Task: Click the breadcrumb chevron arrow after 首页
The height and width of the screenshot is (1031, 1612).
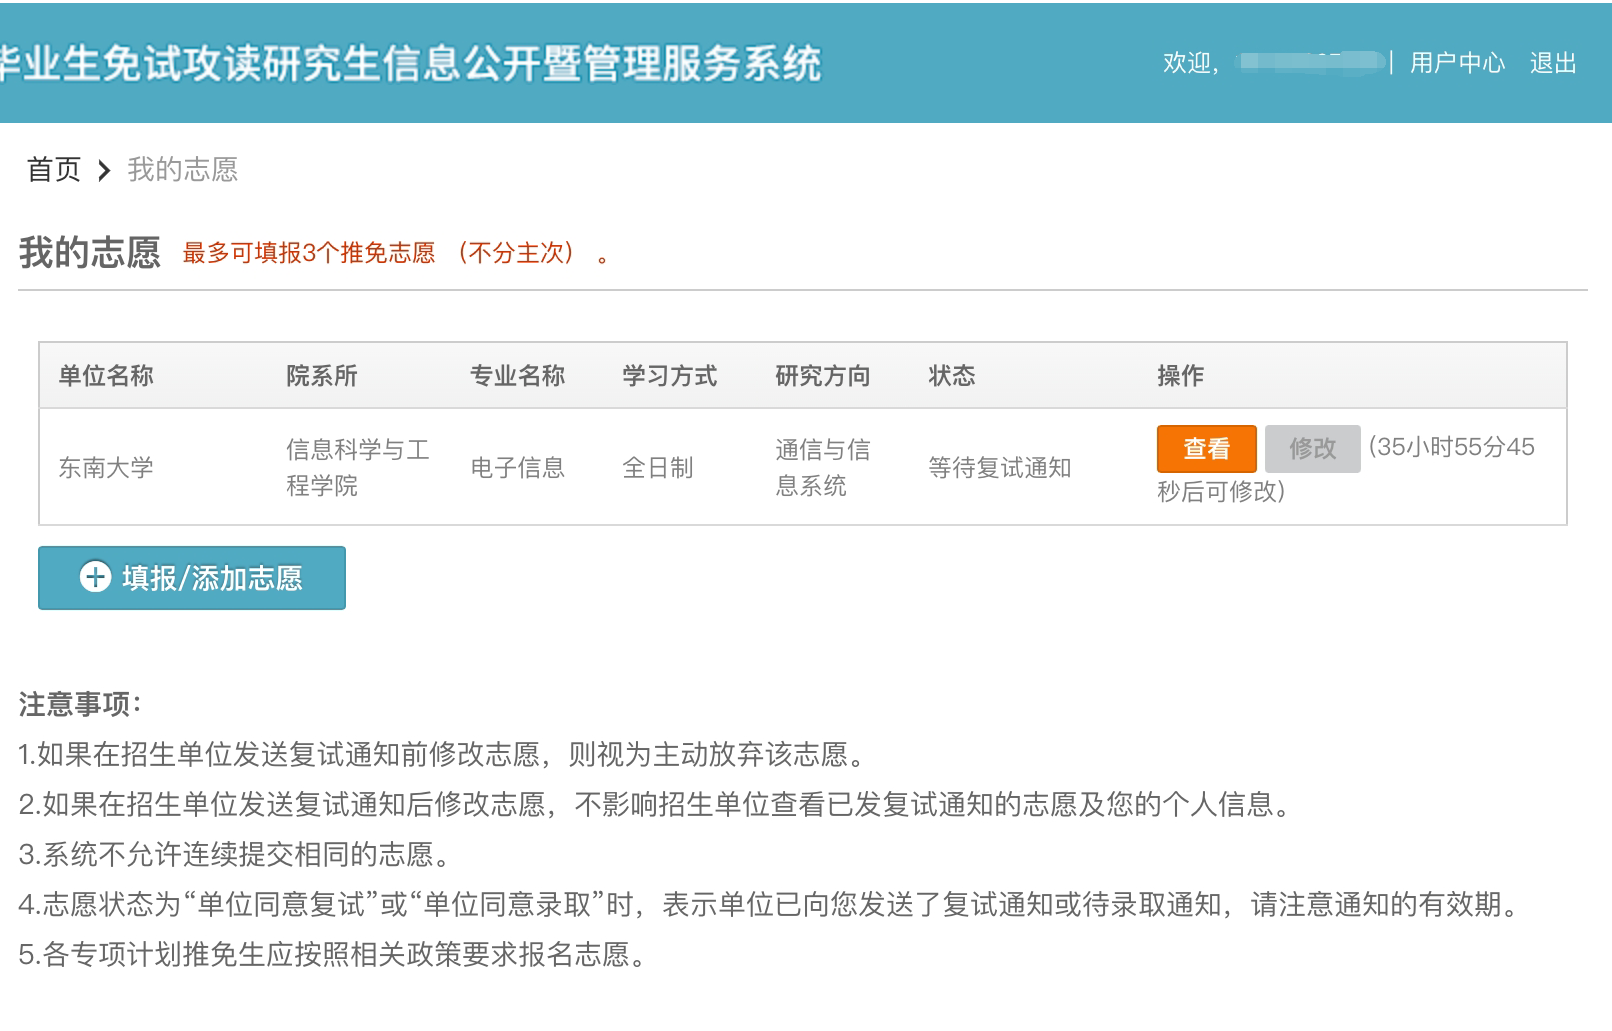Action: (104, 171)
